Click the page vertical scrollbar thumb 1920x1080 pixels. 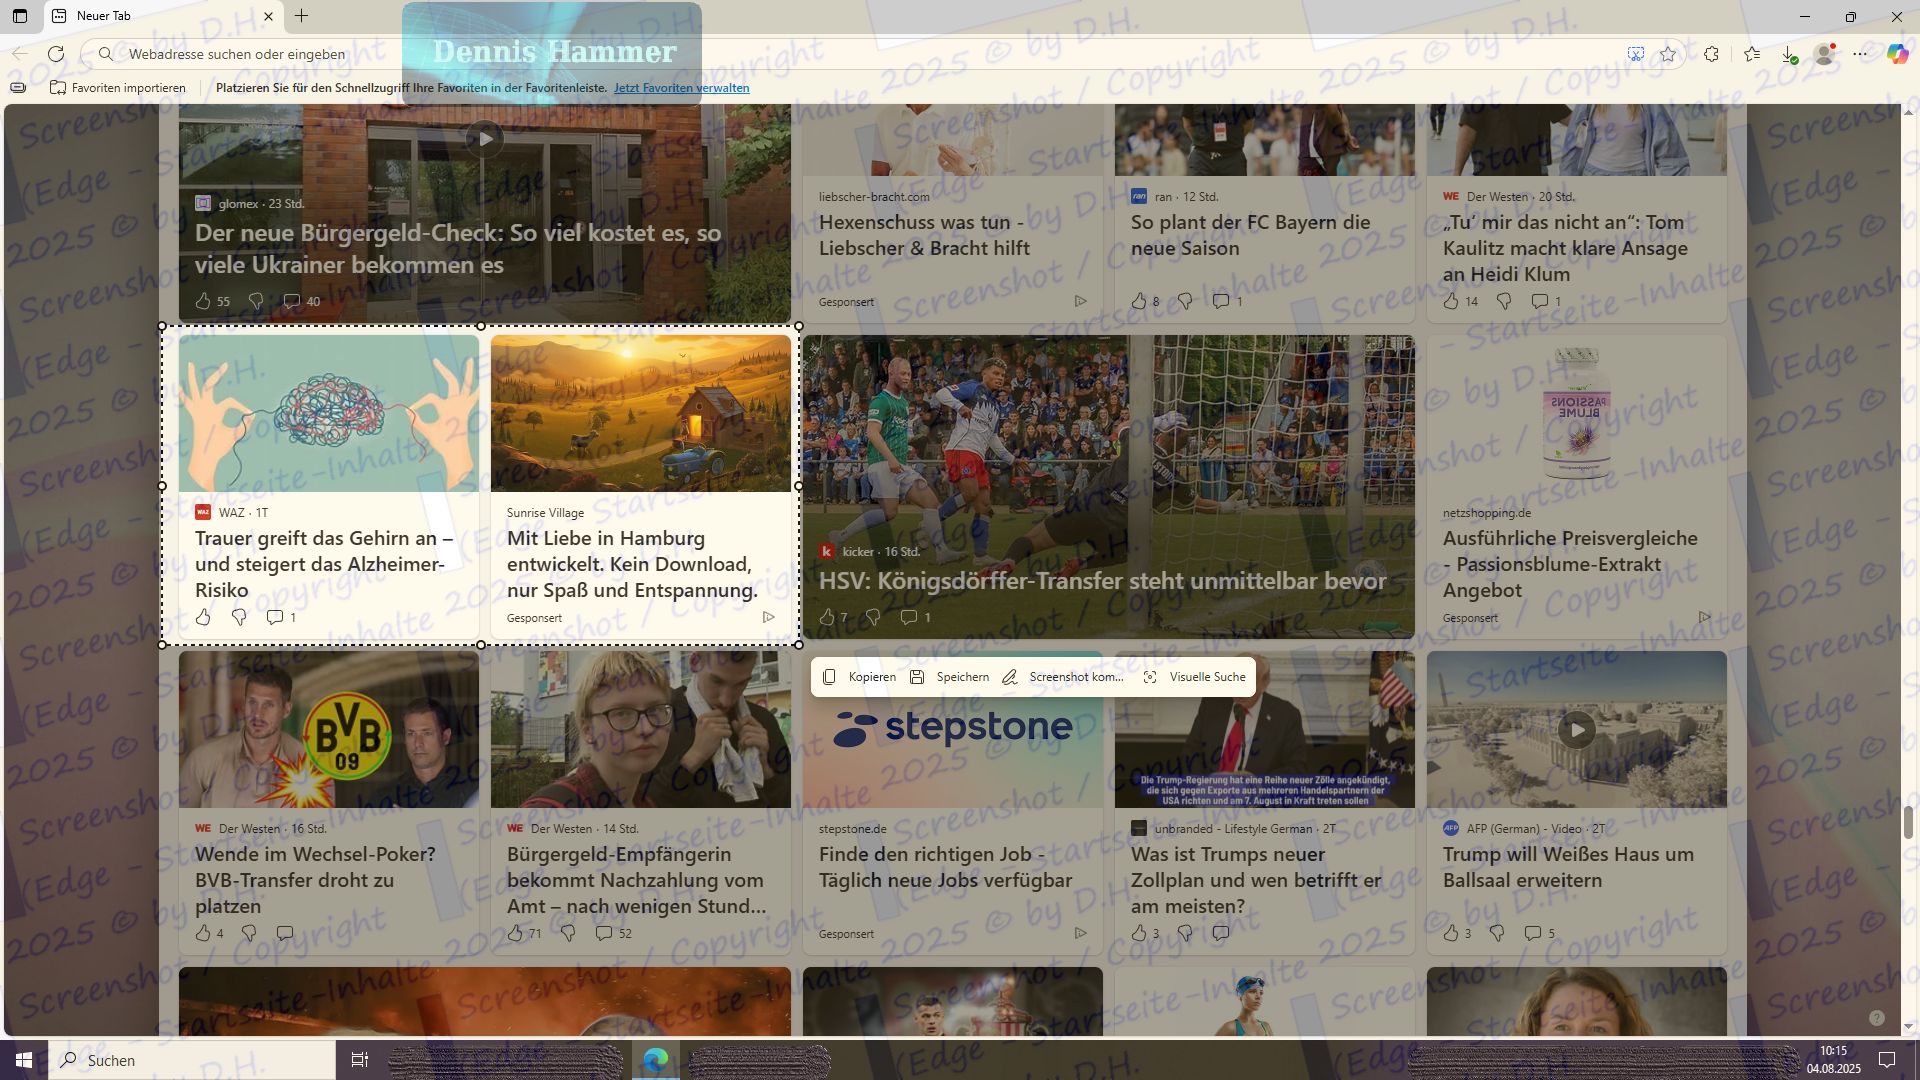[1908, 822]
